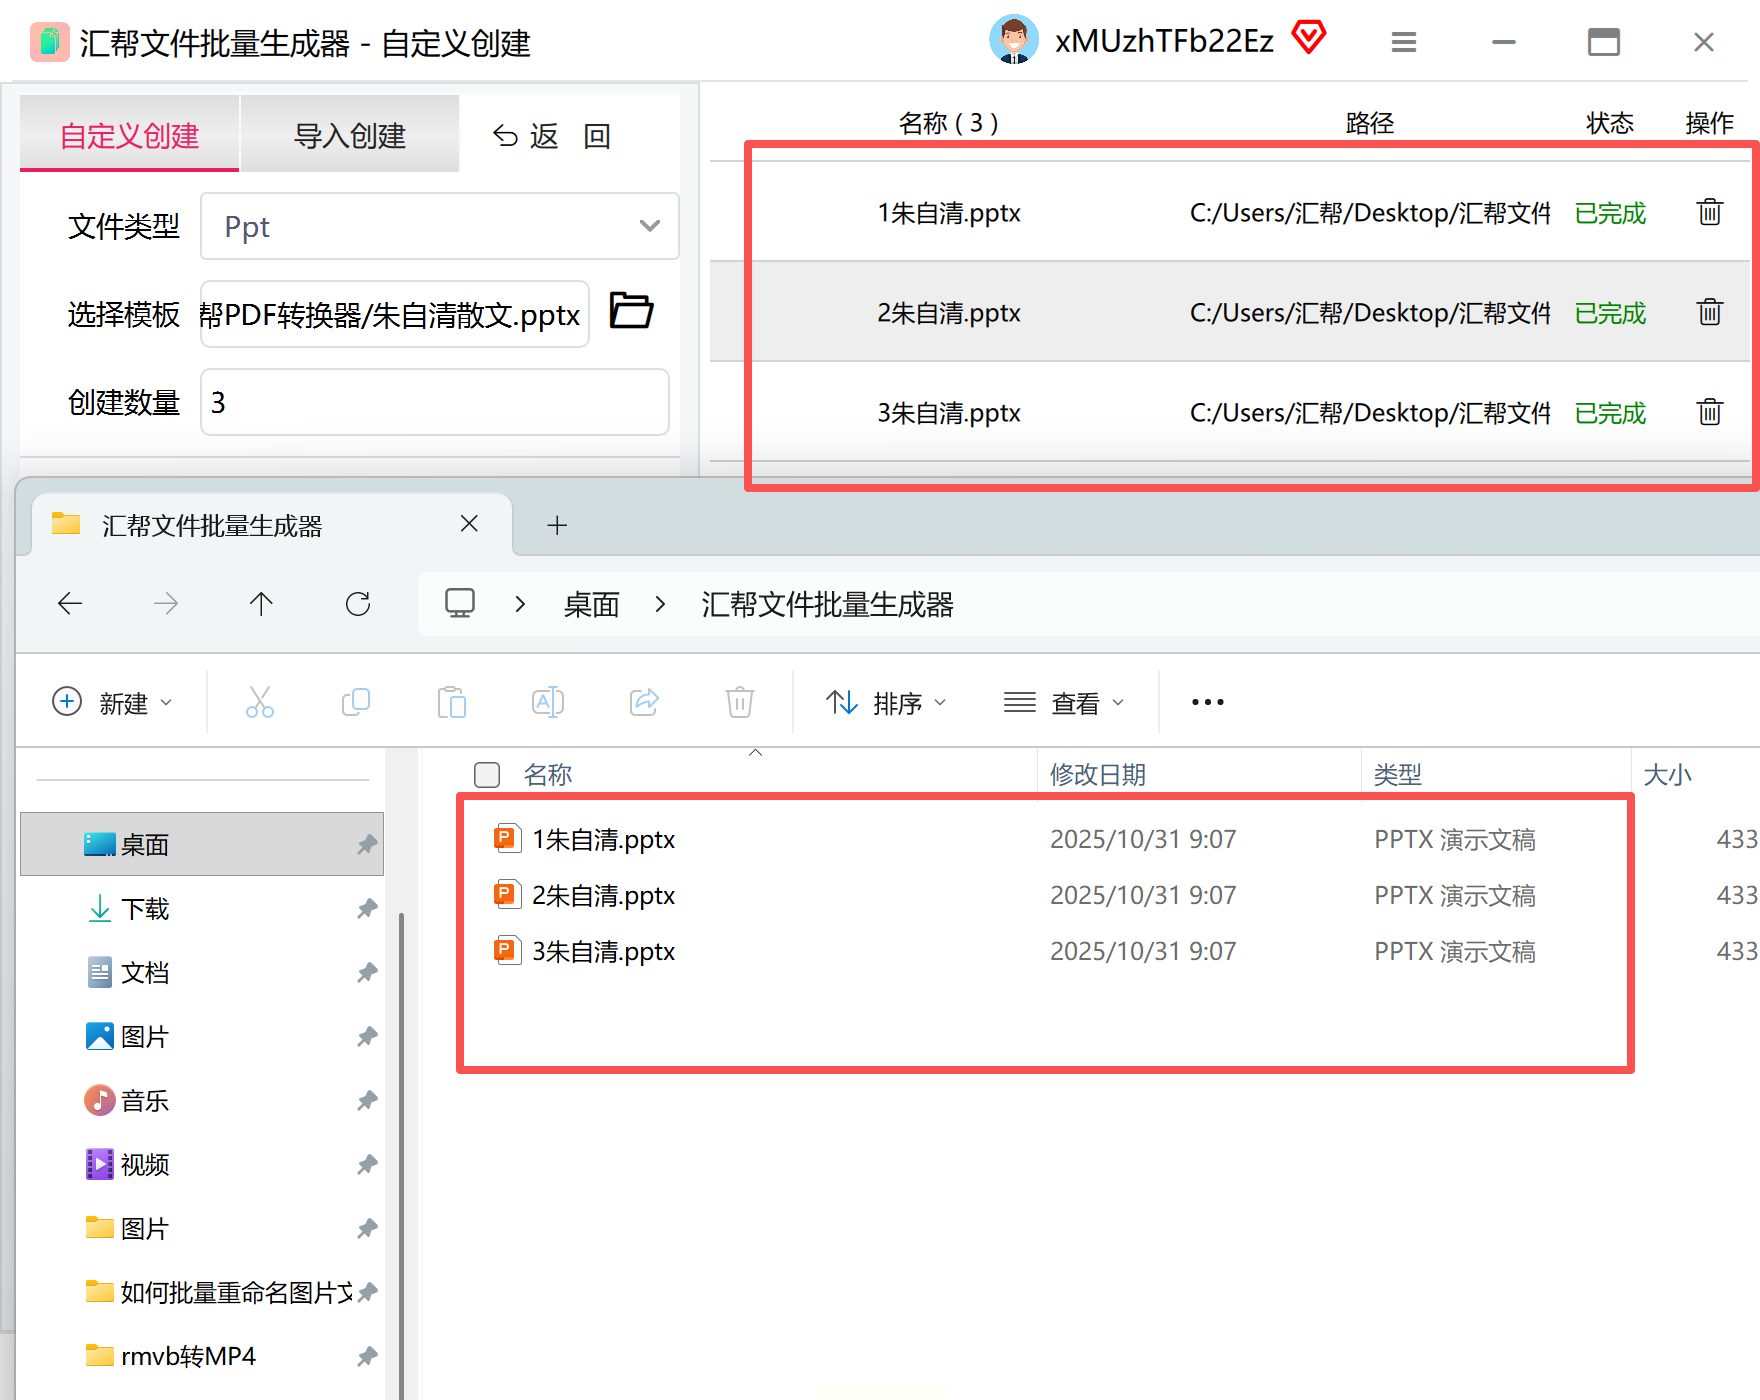The height and width of the screenshot is (1400, 1760).
Task: Open the hamburger menu in the title bar
Action: pos(1403,42)
